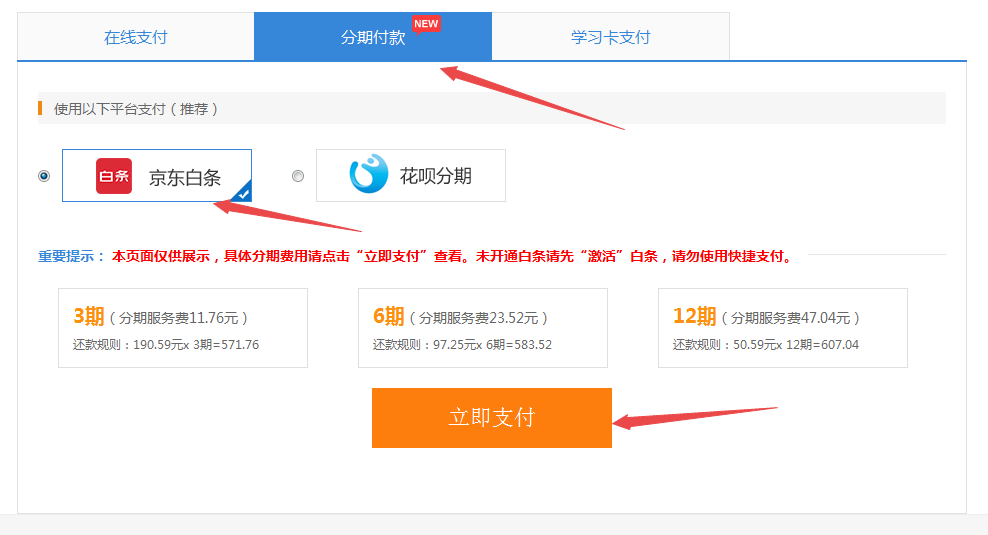Click 还款规则 190.59元x 3期=571.76 text

click(166, 345)
